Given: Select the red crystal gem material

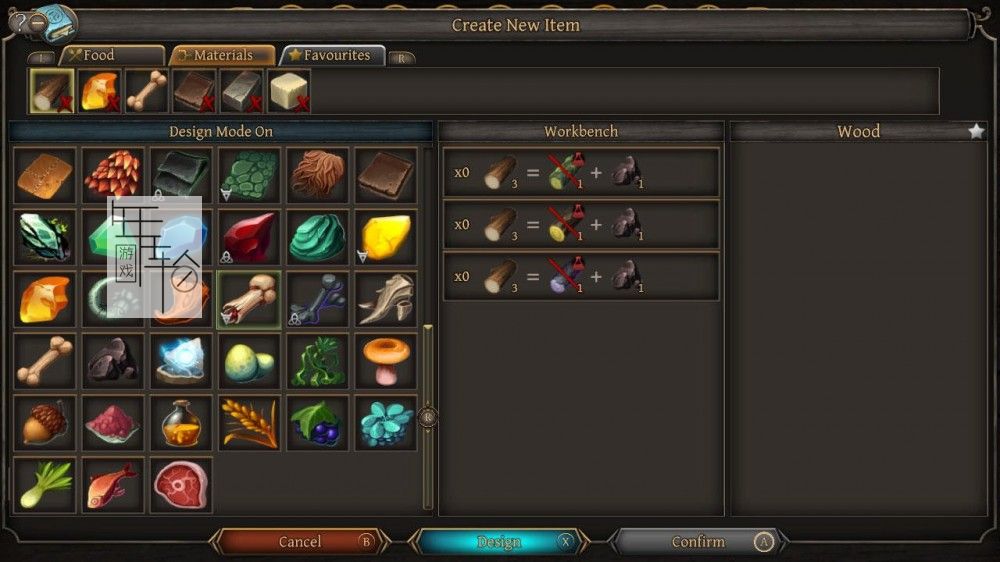Looking at the screenshot, I should tap(249, 237).
